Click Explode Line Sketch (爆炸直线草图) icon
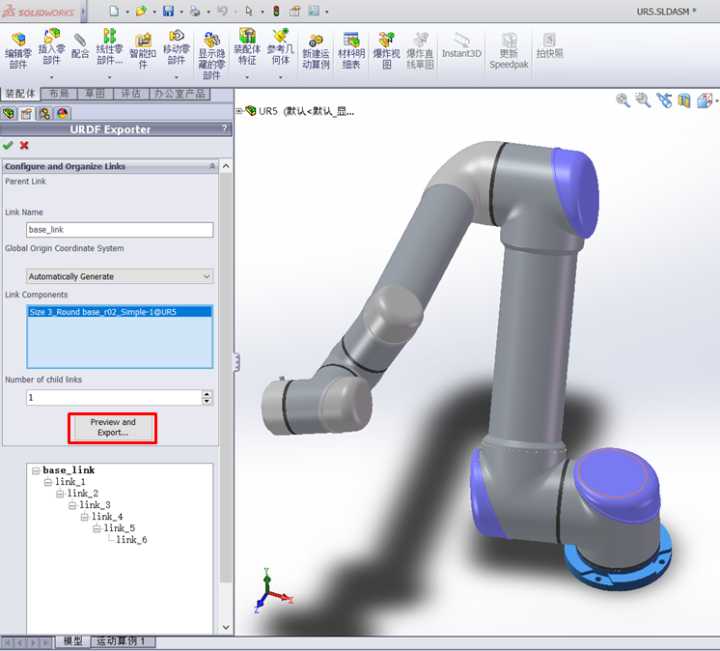This screenshot has height=651, width=720. point(420,51)
